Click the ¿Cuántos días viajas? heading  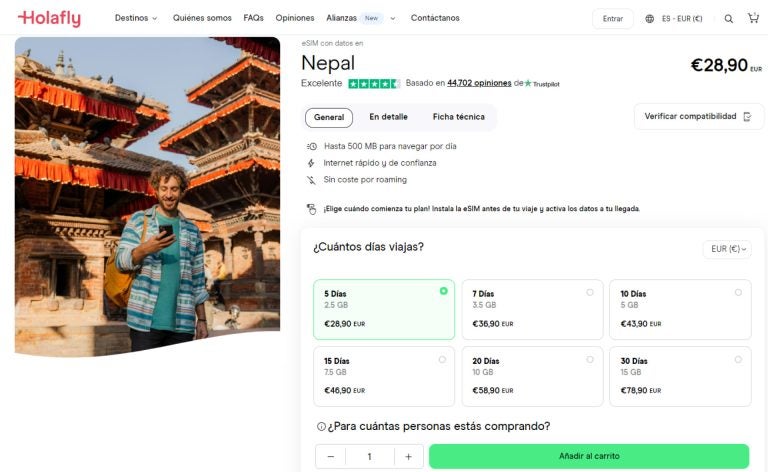[368, 247]
